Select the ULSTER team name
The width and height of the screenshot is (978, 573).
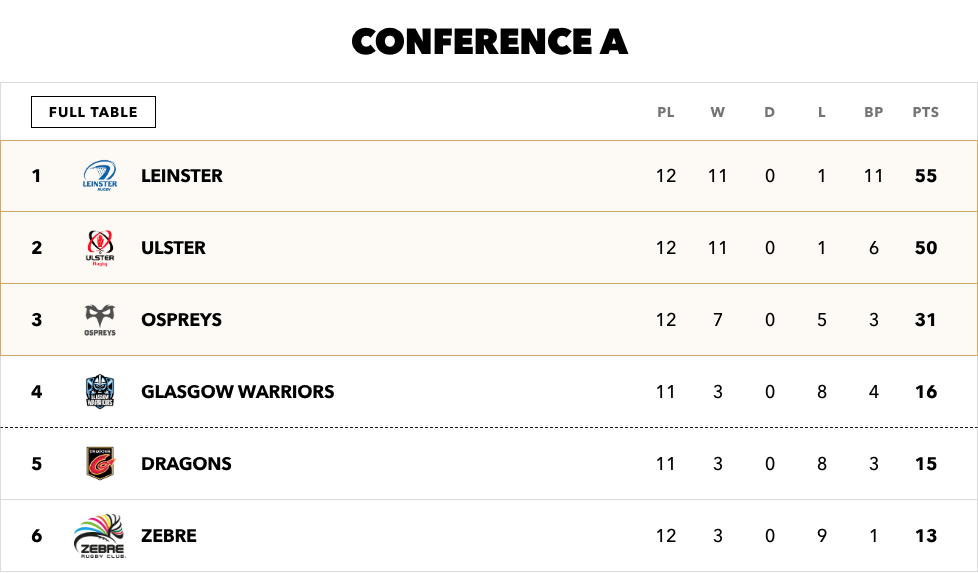click(x=173, y=248)
